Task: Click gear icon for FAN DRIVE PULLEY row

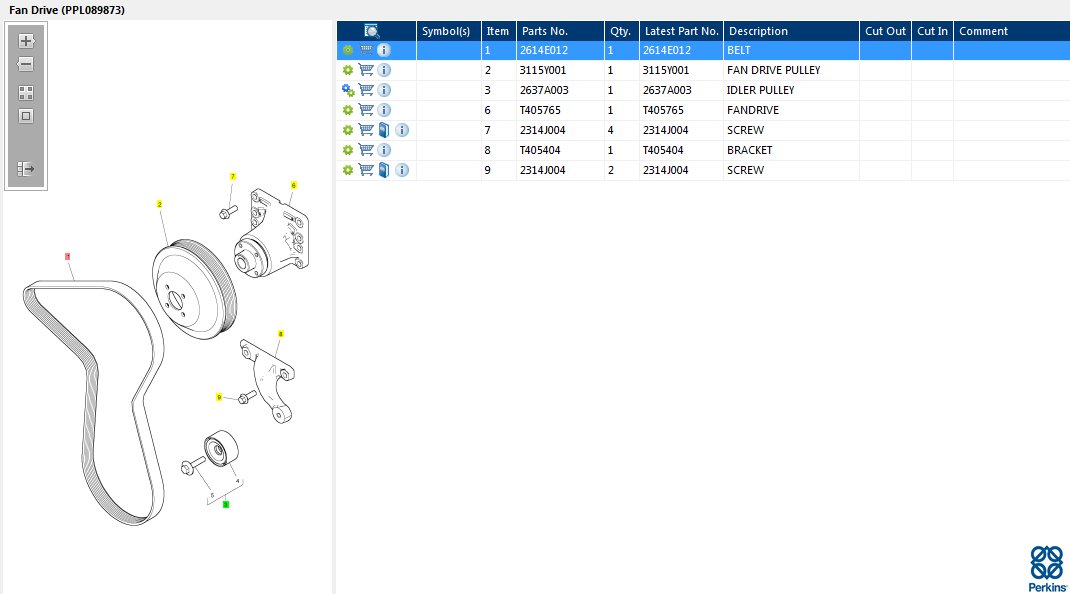Action: [x=348, y=70]
